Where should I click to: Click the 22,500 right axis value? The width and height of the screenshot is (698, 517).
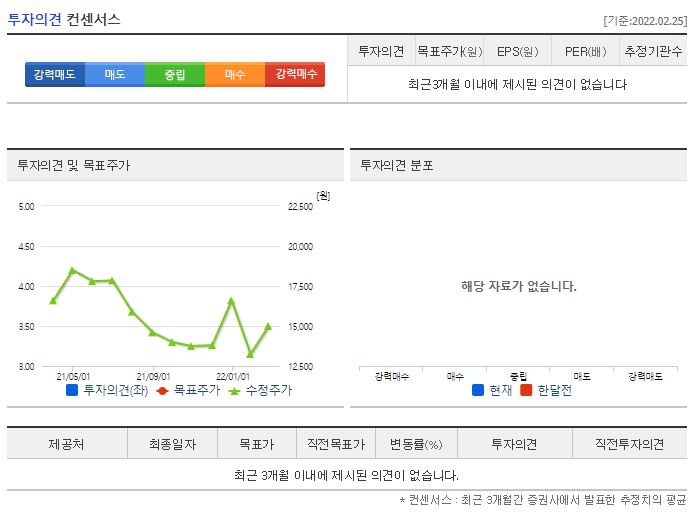tap(300, 207)
